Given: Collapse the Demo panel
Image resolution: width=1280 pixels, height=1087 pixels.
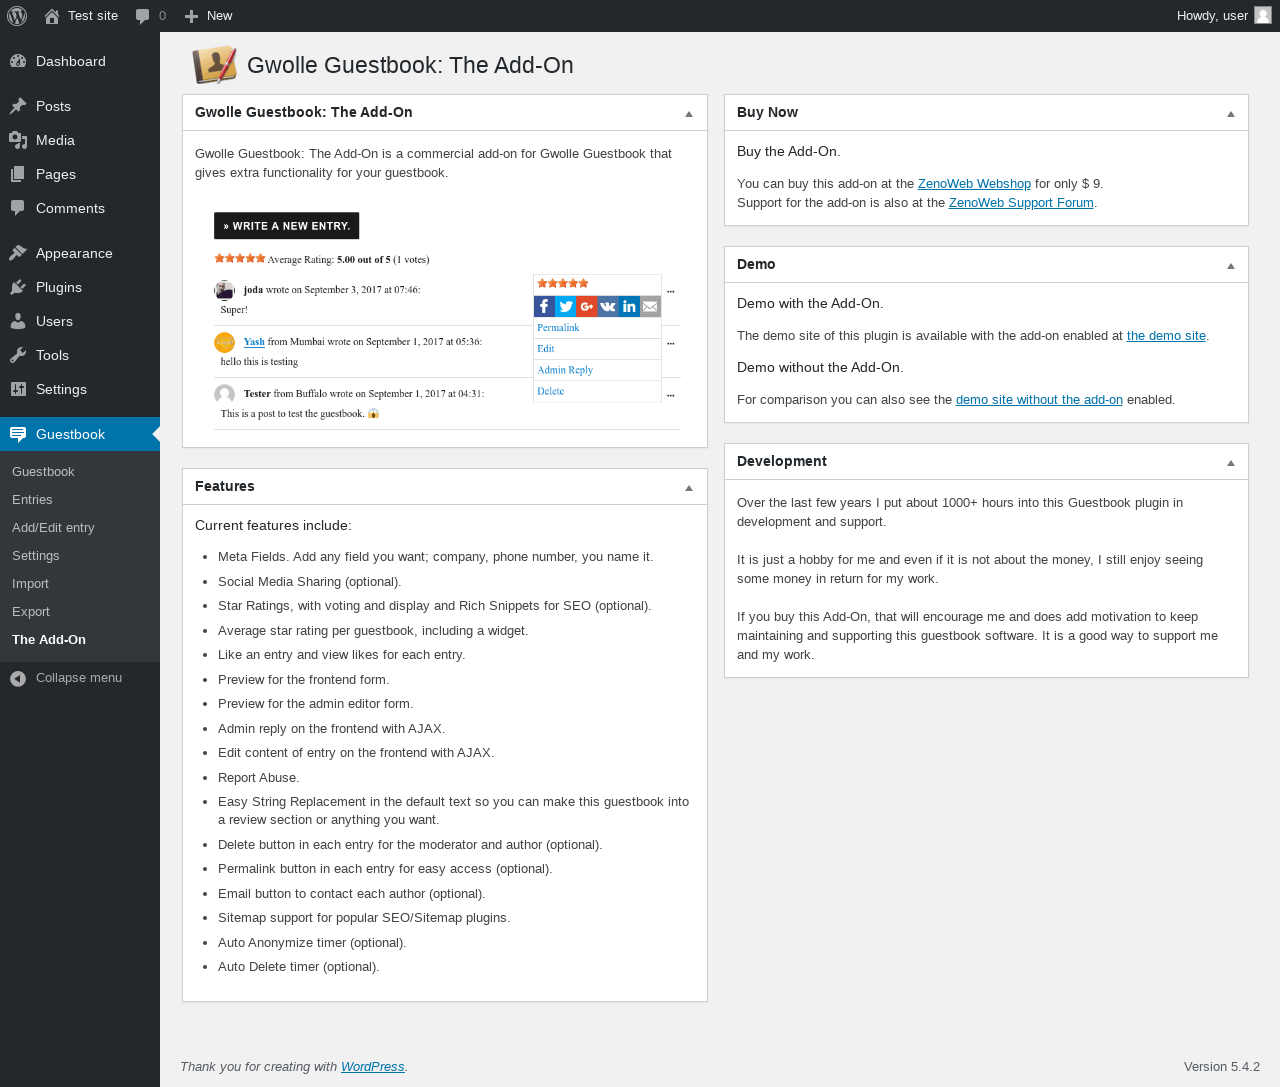Looking at the screenshot, I should (1231, 266).
